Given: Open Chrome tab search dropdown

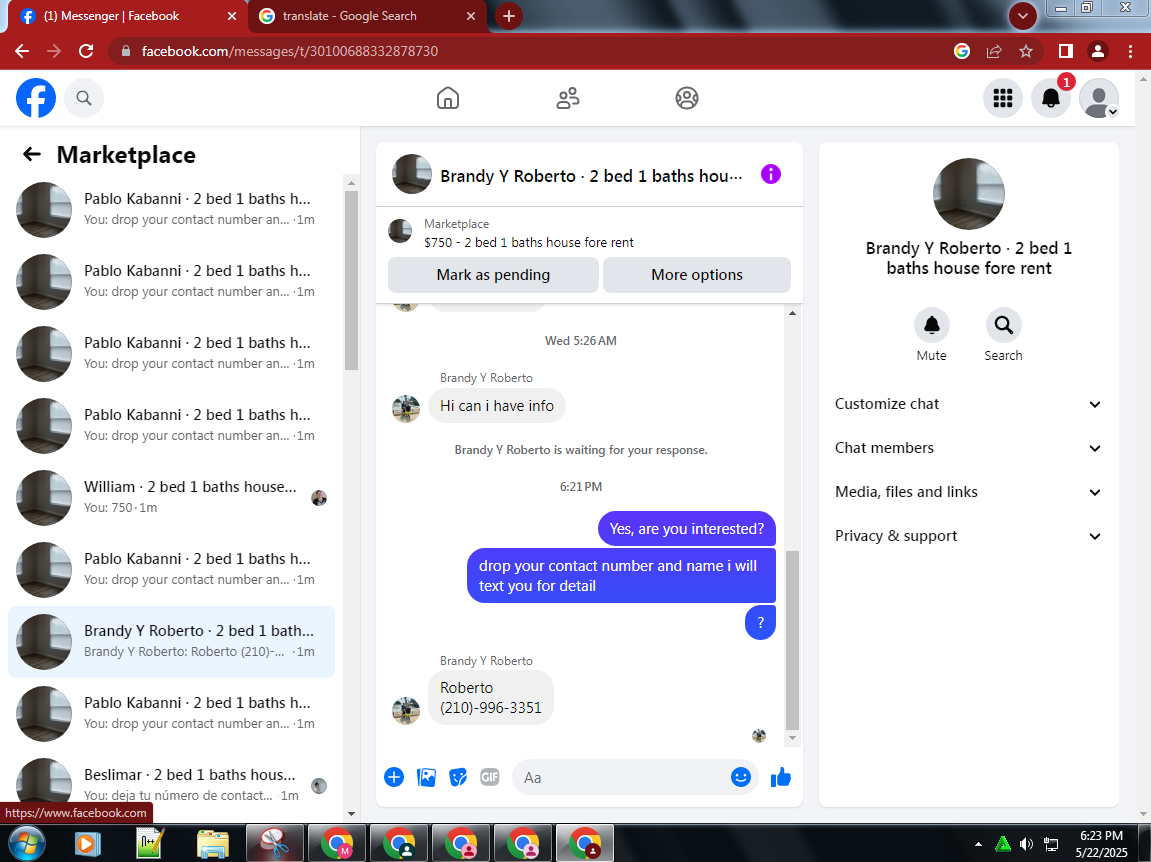Looking at the screenshot, I should pos(1023,15).
